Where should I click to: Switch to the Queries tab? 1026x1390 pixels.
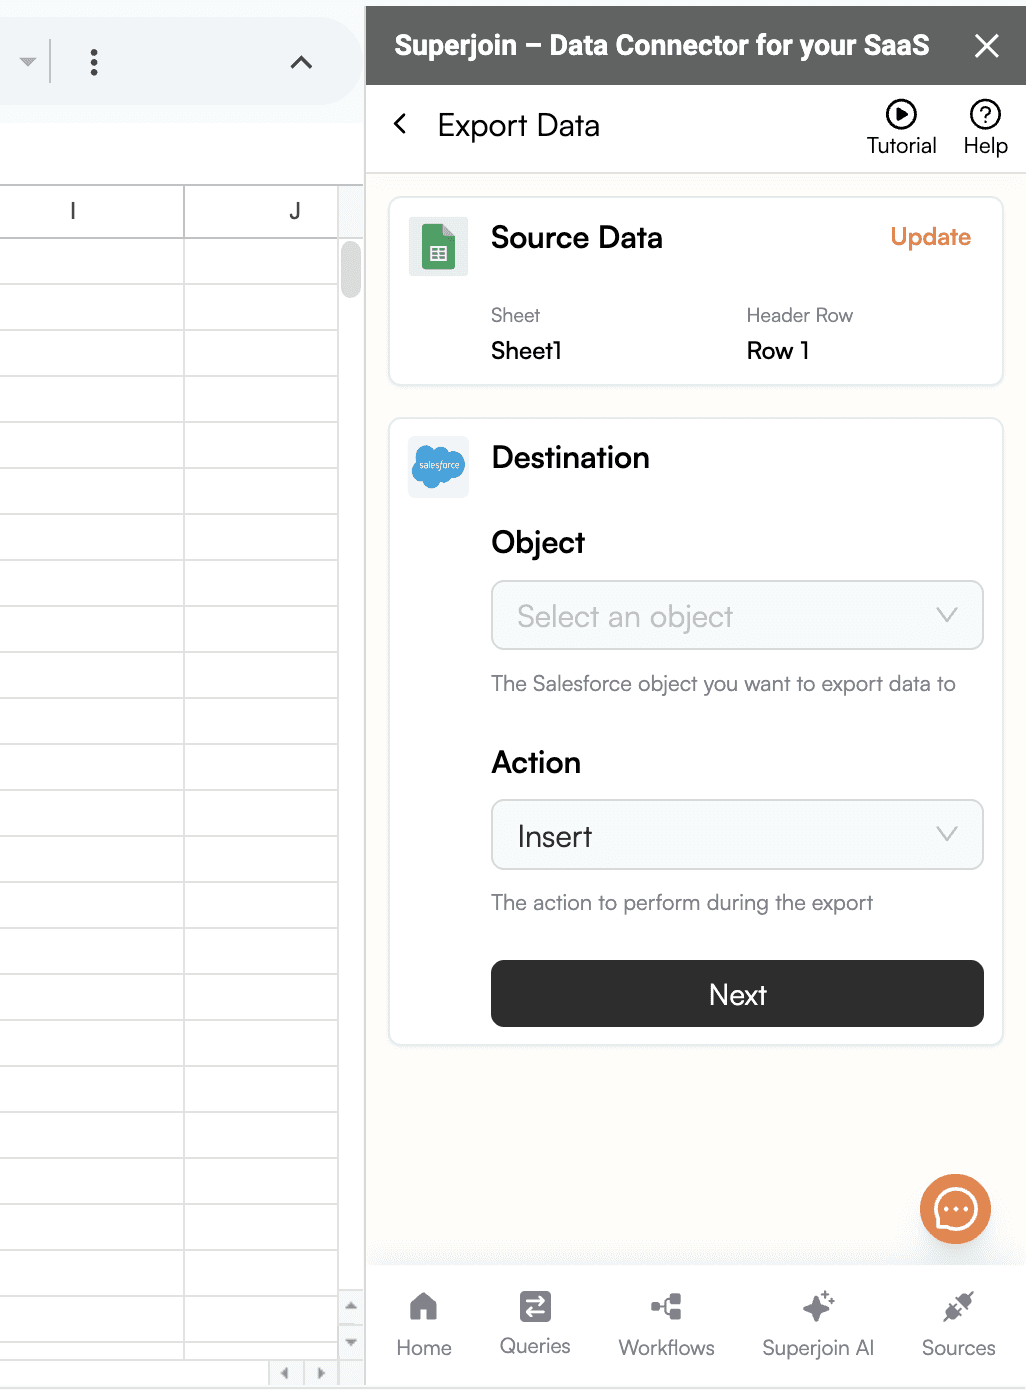click(x=535, y=1324)
